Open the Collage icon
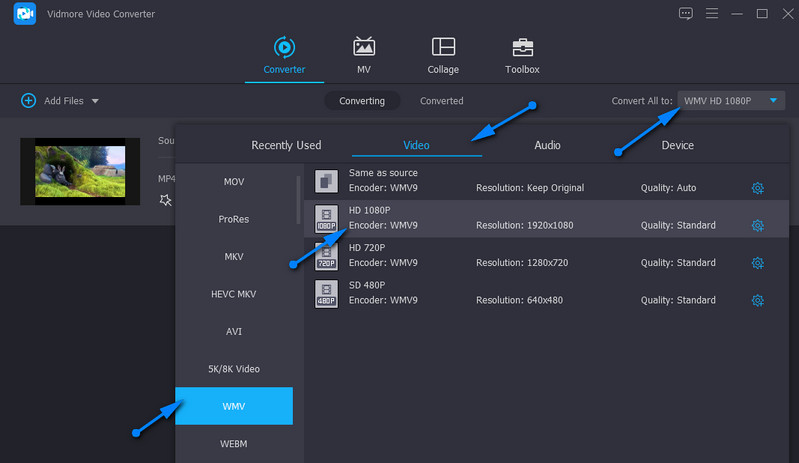The image size is (799, 463). click(443, 47)
